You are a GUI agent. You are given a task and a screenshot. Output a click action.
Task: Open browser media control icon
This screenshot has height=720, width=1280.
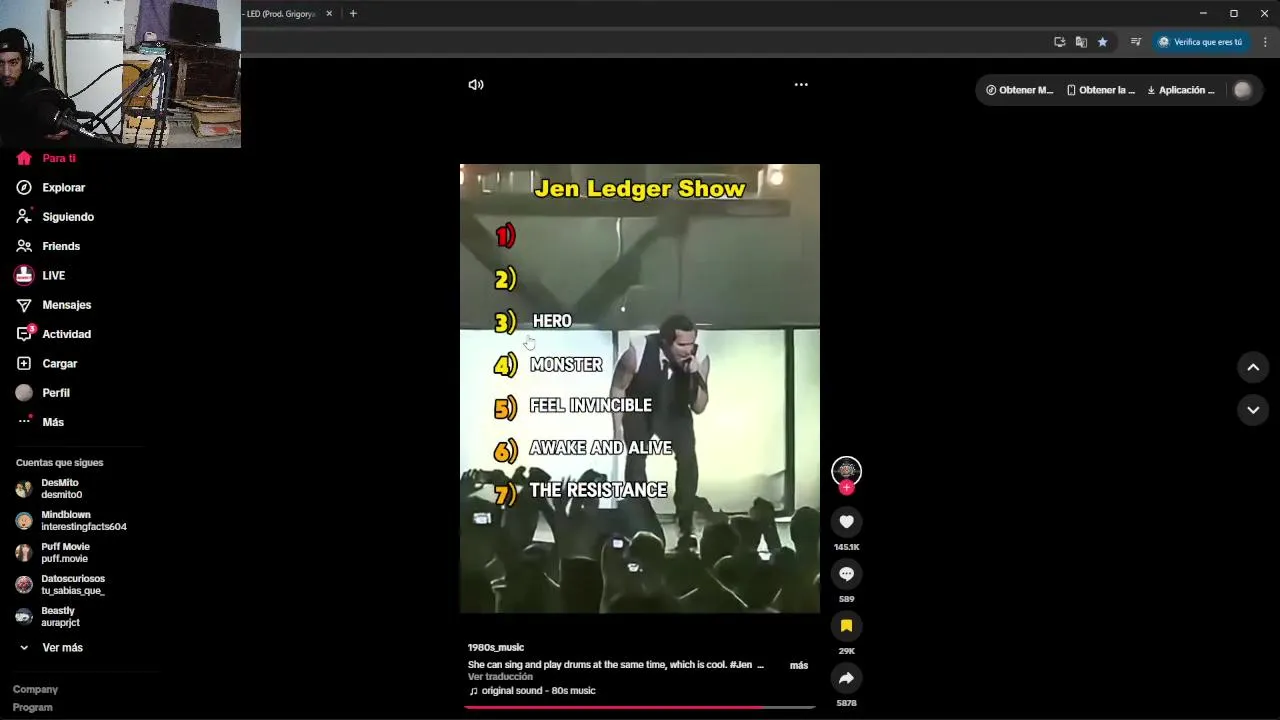(x=1135, y=42)
